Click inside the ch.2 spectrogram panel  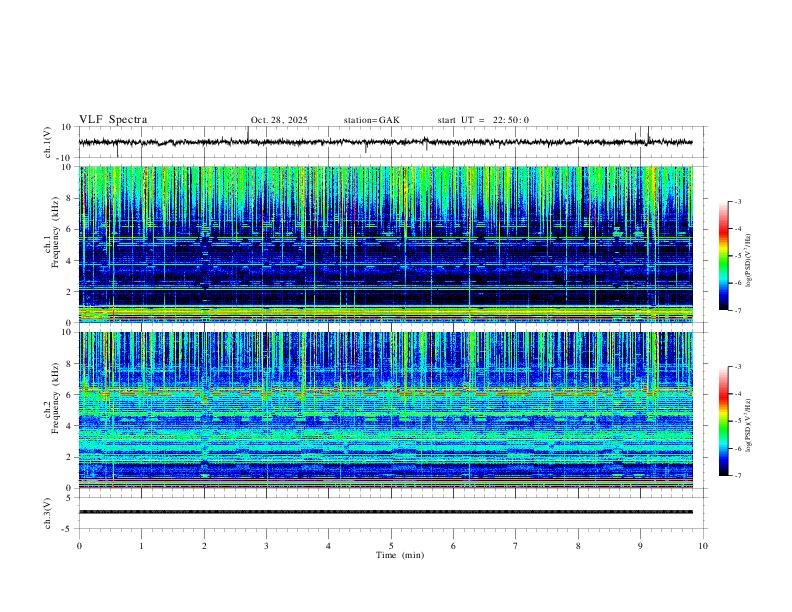point(385,410)
